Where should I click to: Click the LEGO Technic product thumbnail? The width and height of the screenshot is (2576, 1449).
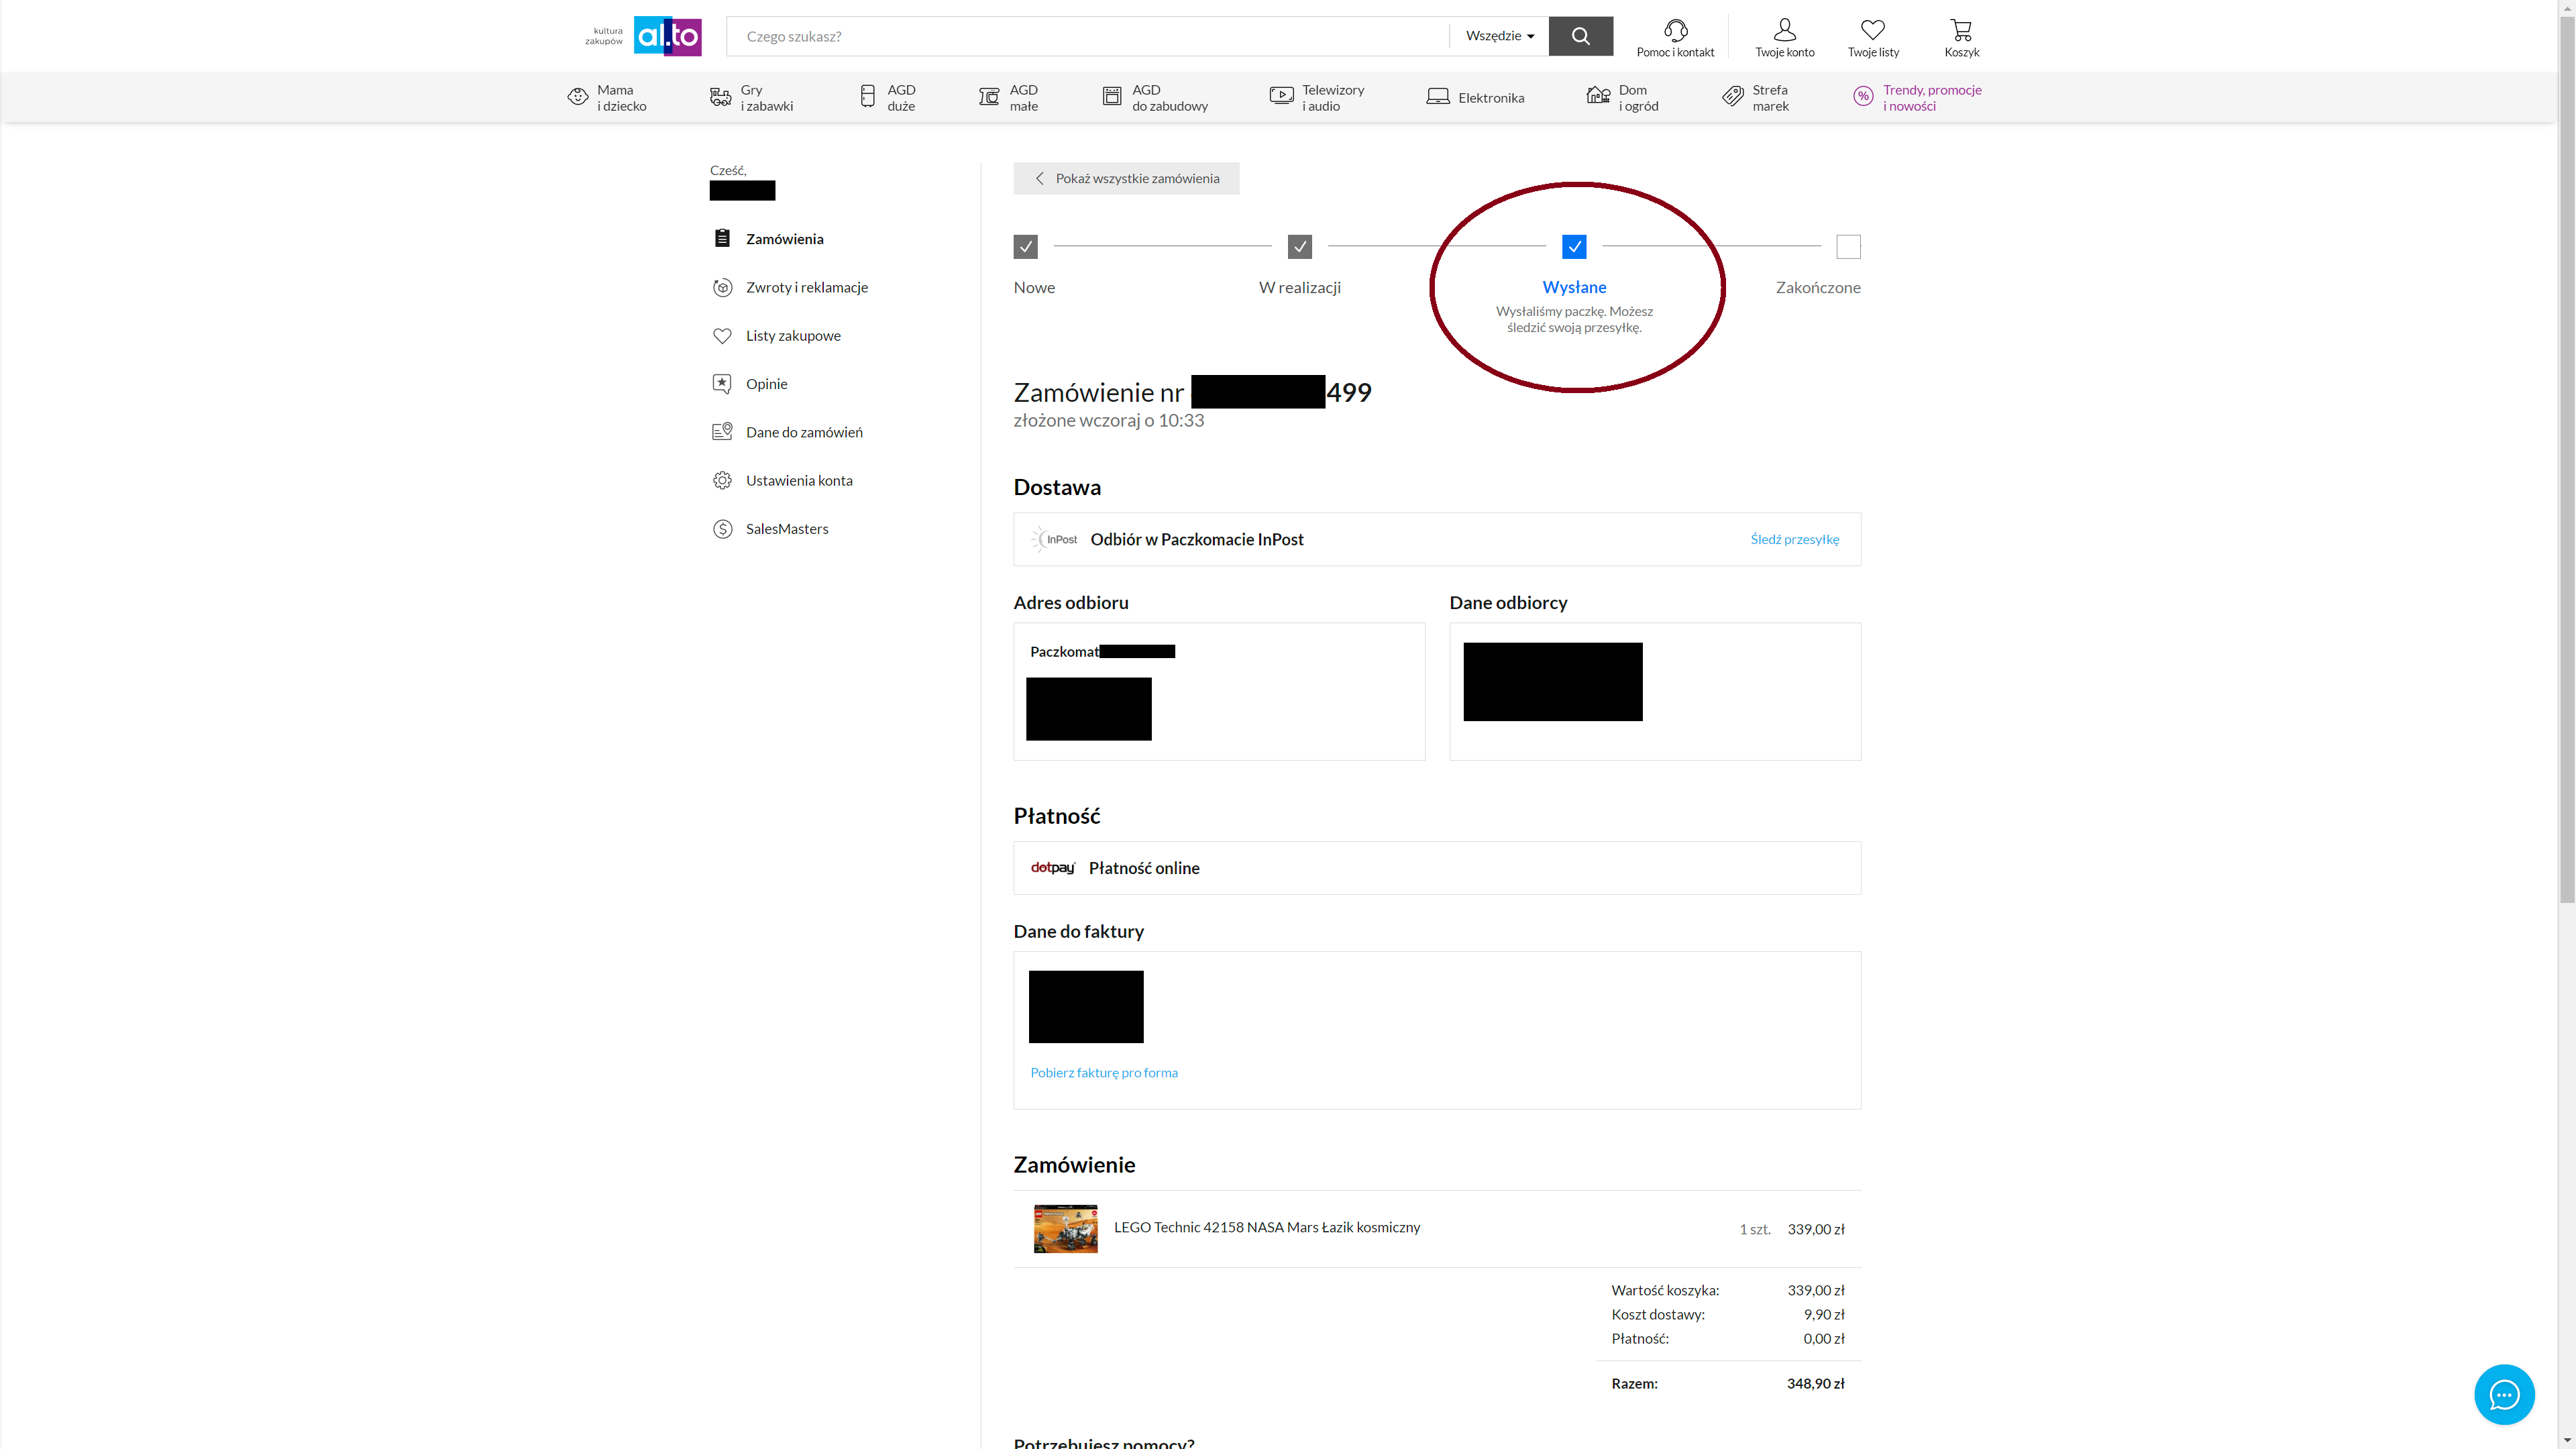(x=1065, y=1229)
